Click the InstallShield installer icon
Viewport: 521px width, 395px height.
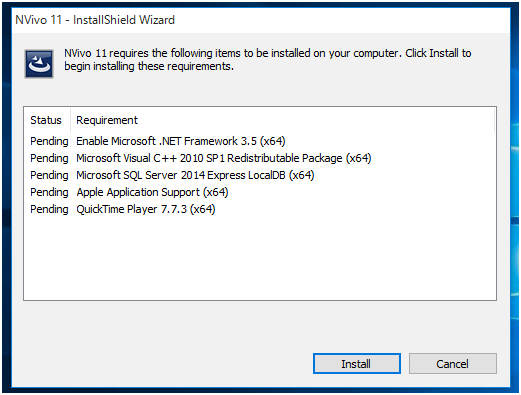39,64
